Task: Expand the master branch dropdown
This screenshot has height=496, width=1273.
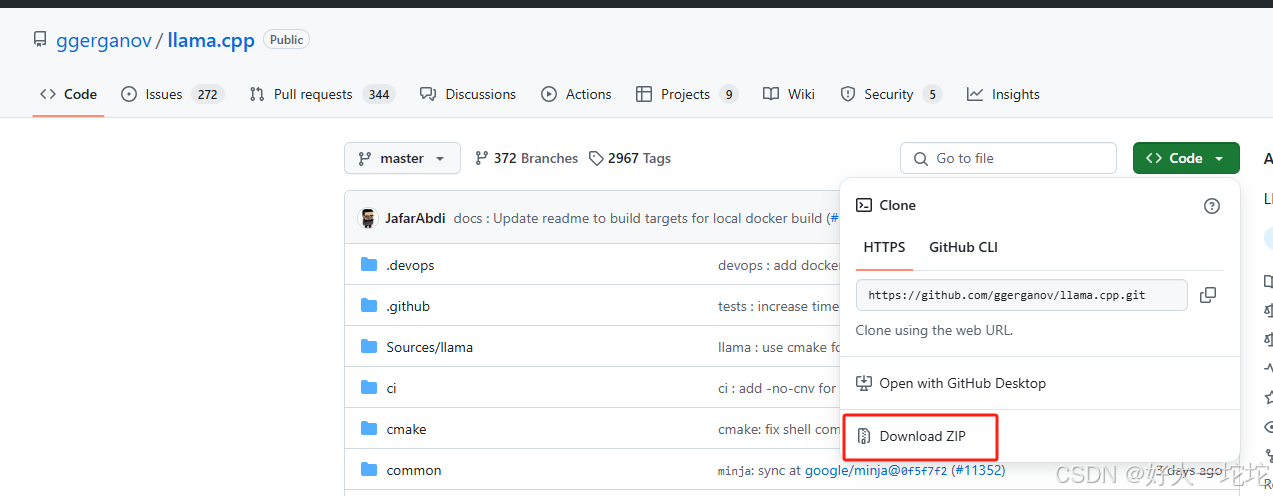Action: 402,158
